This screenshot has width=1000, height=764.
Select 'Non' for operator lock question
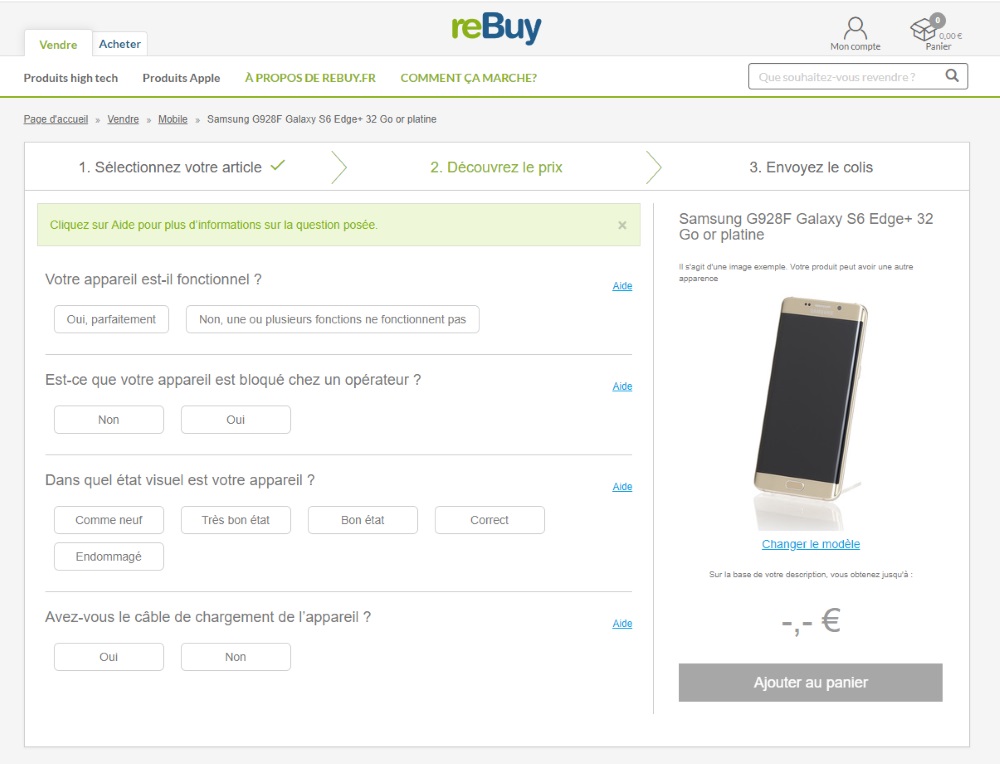(x=108, y=419)
